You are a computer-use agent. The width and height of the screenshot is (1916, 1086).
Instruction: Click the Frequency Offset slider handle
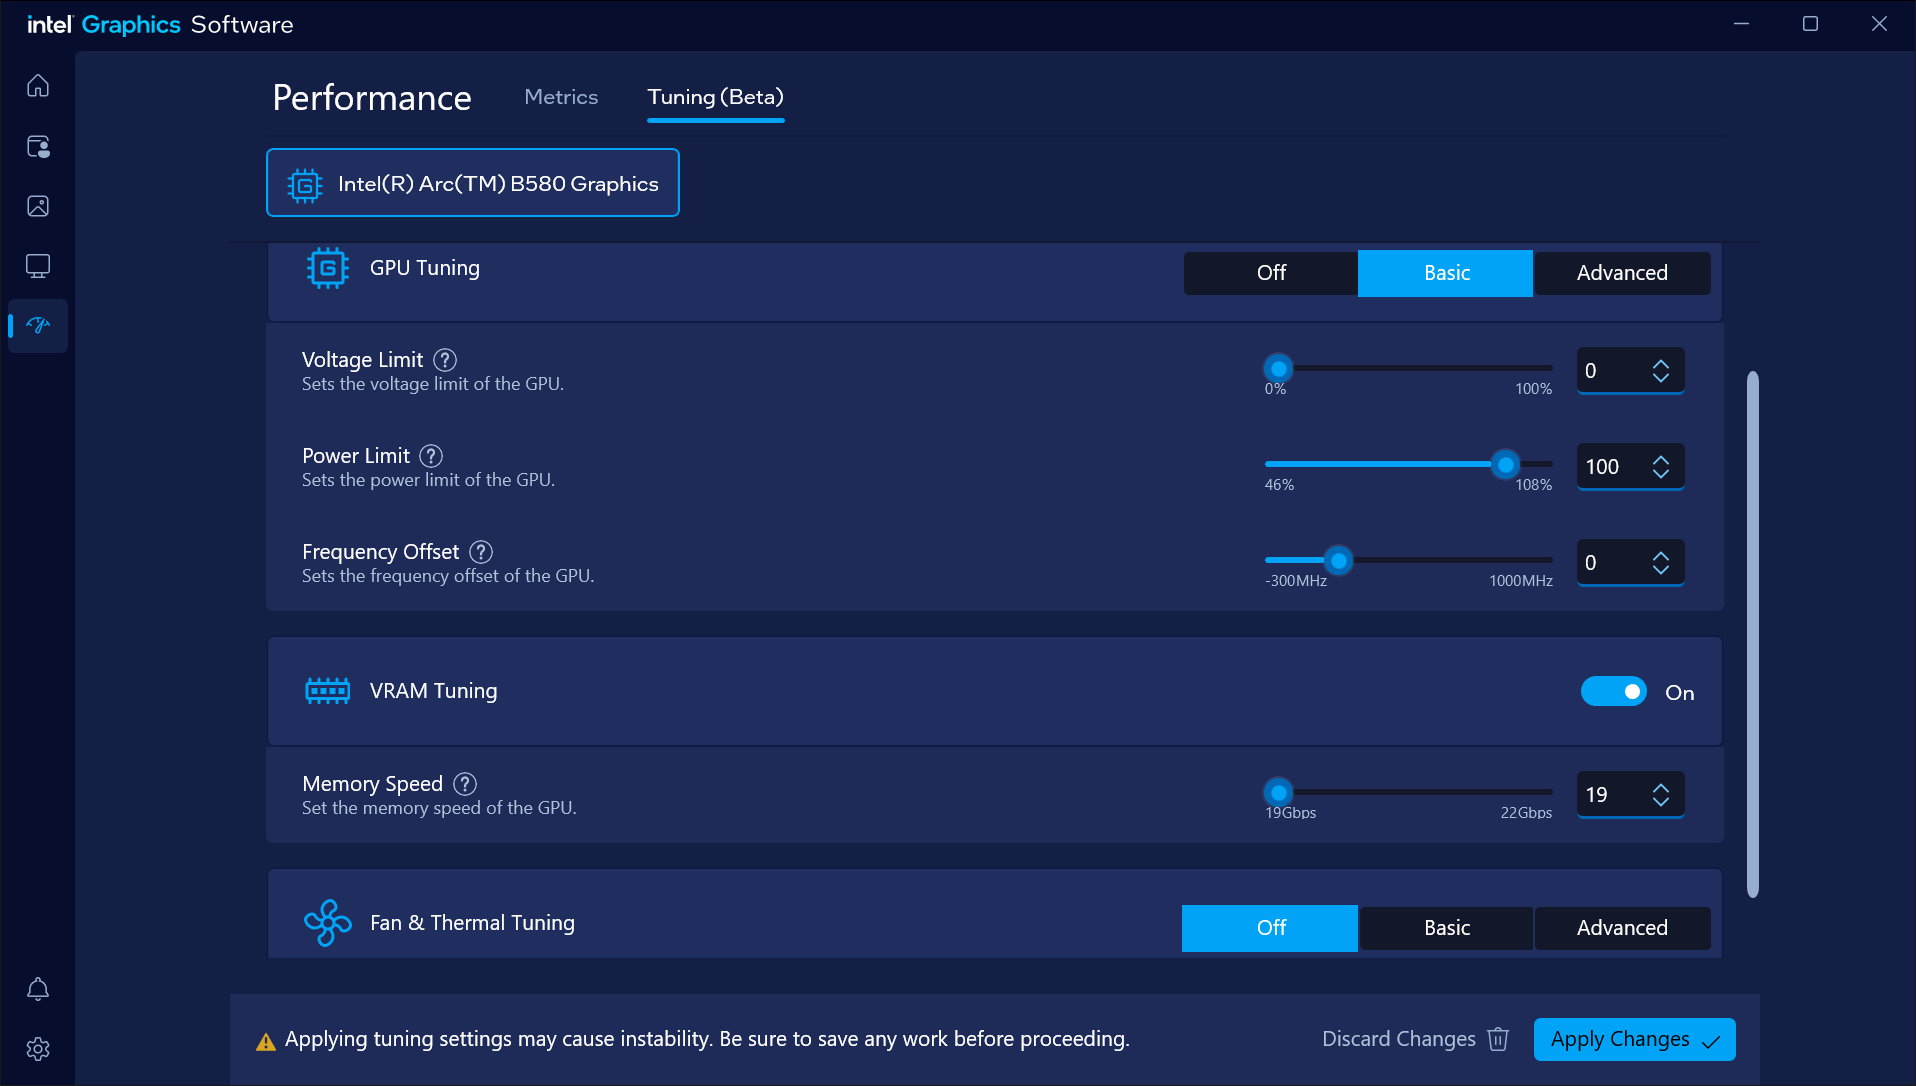[1338, 560]
